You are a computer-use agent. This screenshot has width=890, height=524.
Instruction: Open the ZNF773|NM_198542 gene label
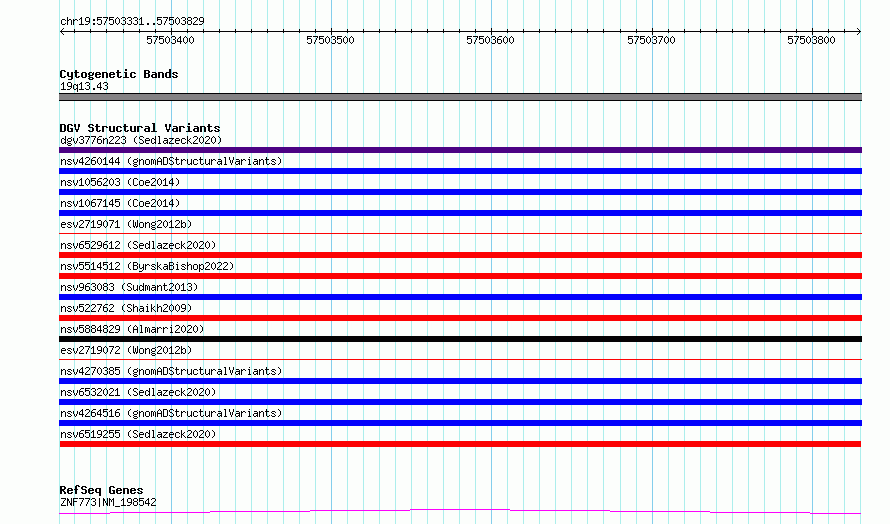coord(108,502)
